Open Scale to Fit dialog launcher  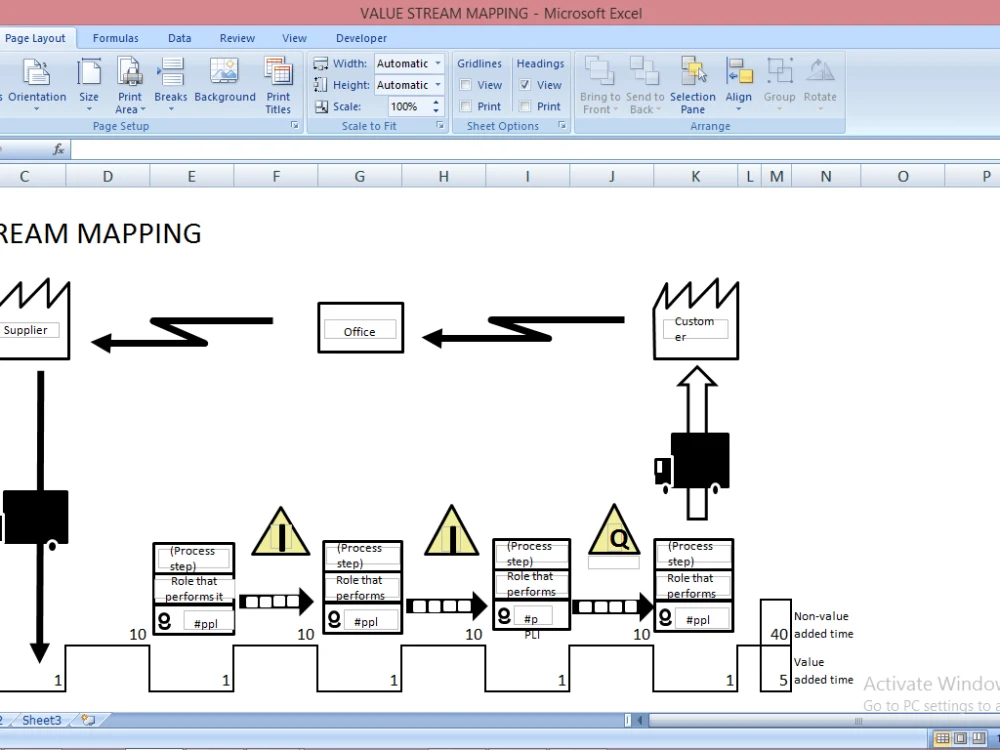tap(440, 126)
